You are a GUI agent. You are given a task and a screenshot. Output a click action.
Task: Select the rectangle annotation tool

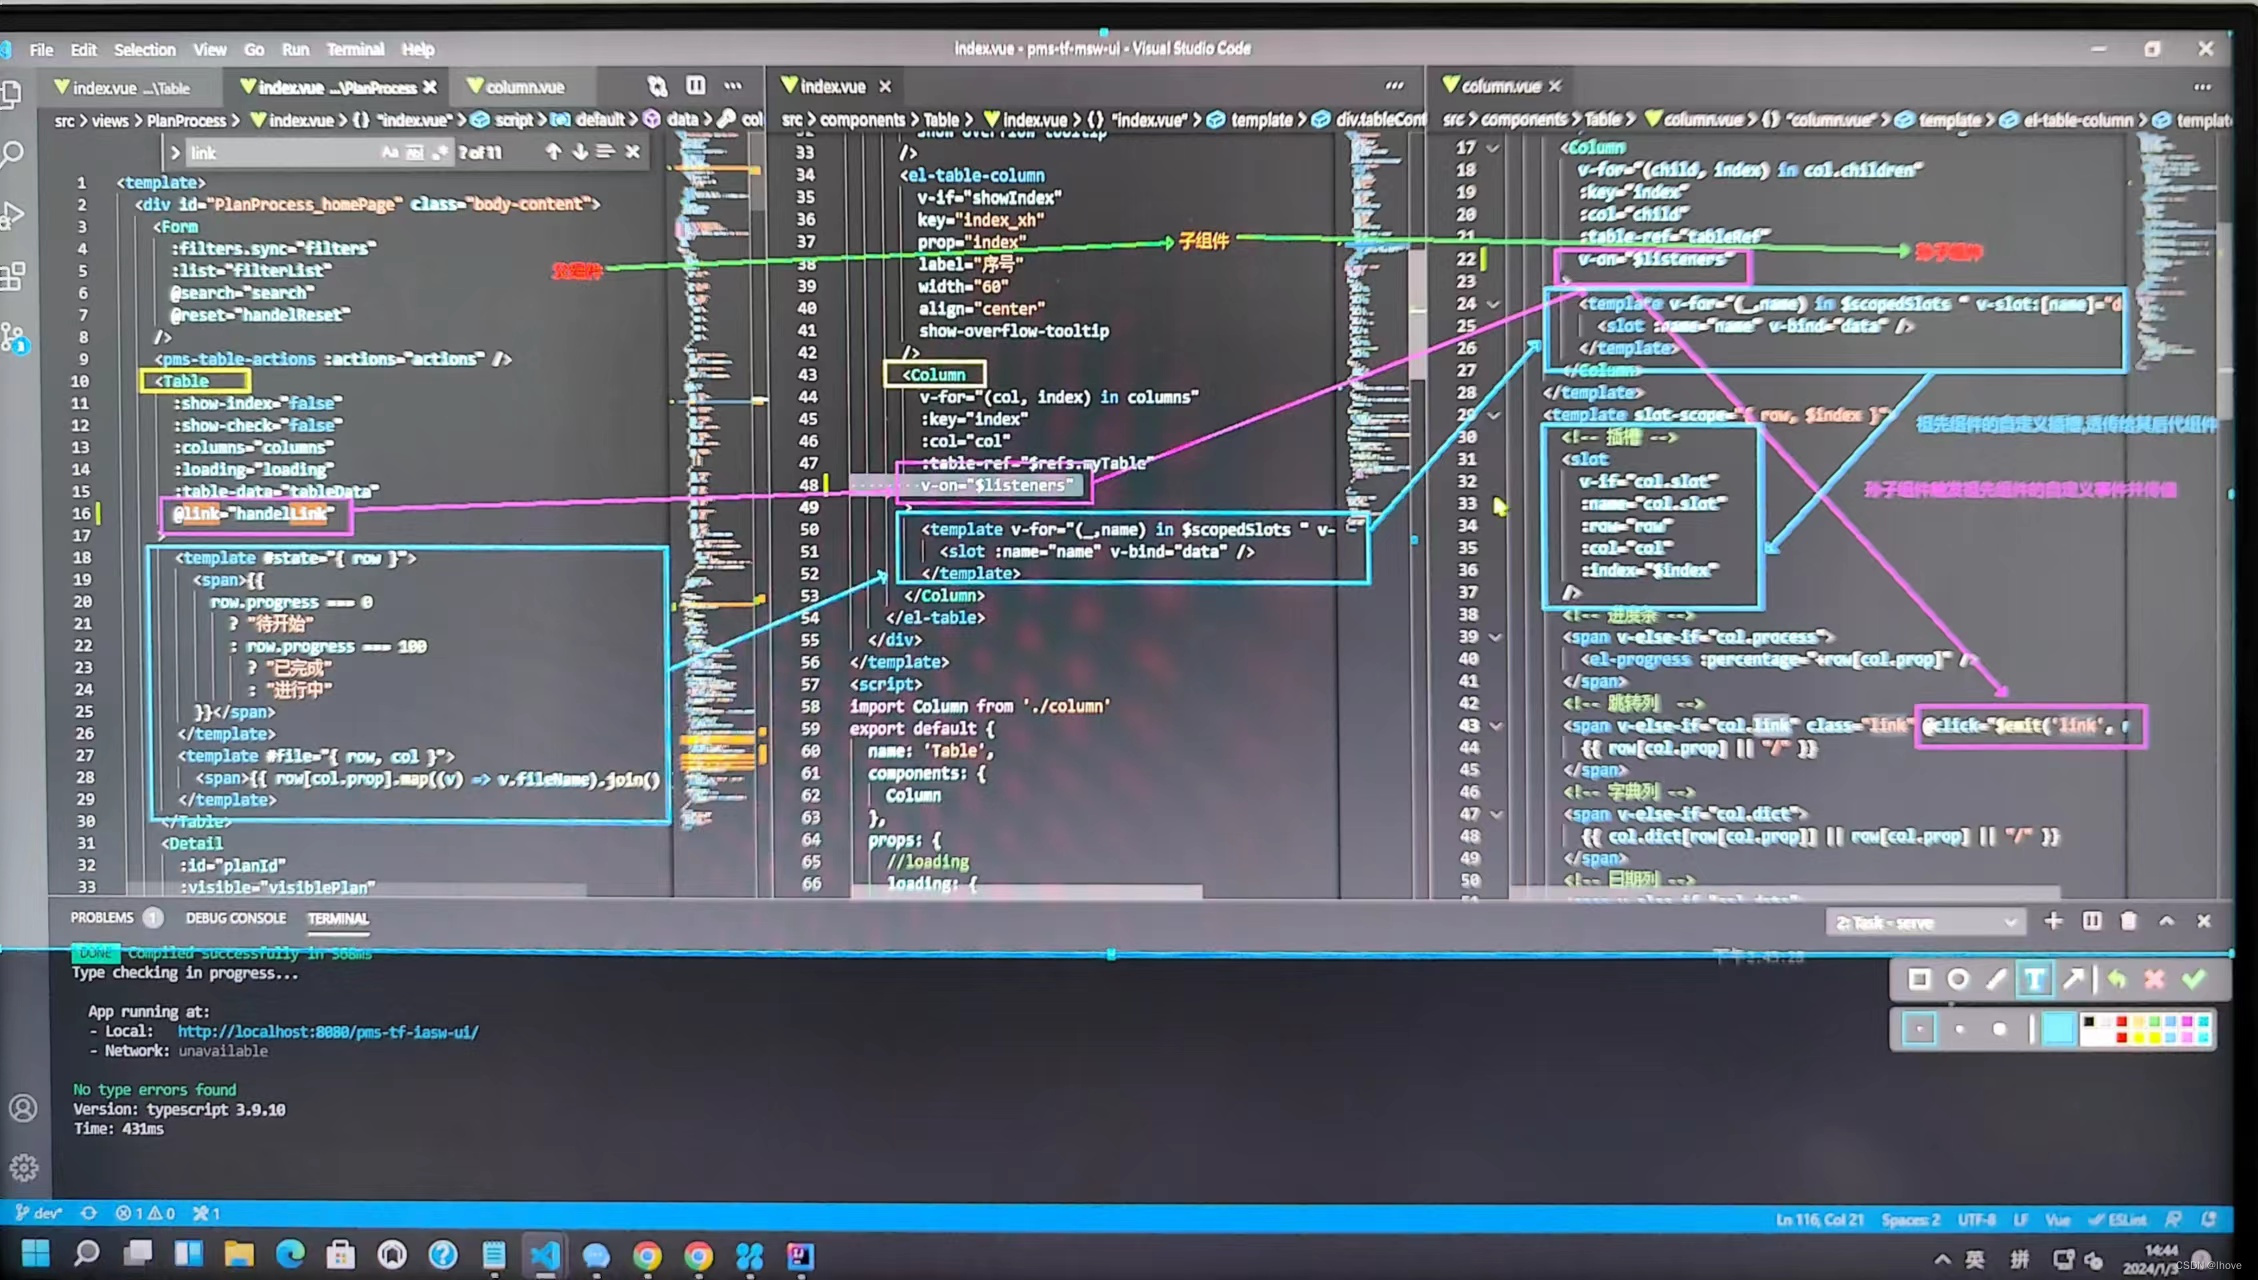[x=1919, y=980]
